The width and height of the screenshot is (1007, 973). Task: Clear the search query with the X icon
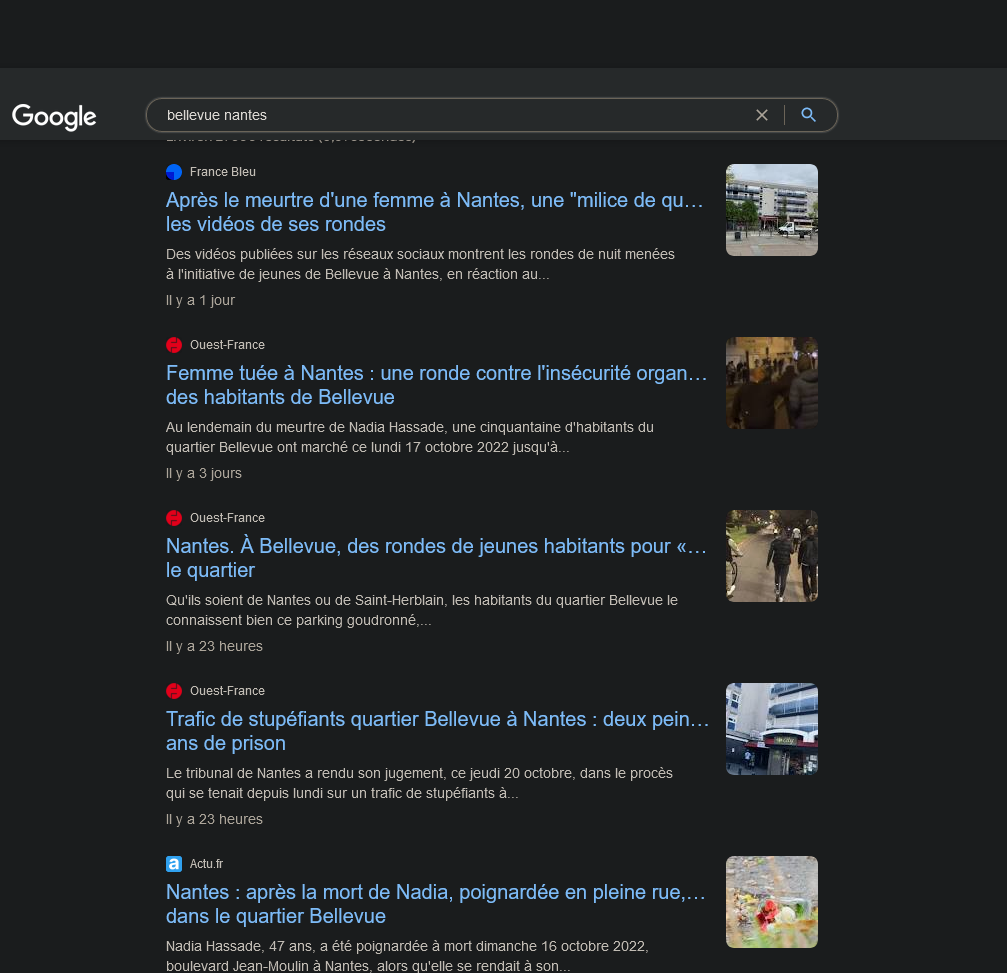(762, 115)
